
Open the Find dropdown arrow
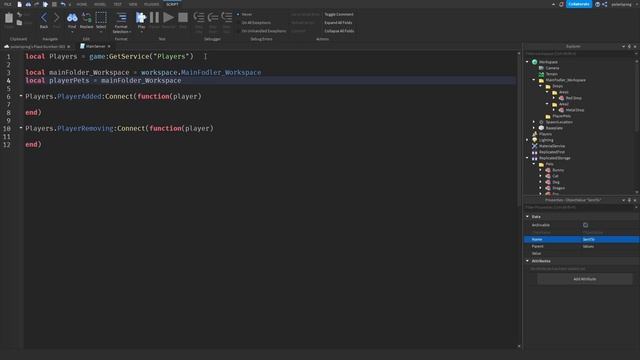pos(72,32)
